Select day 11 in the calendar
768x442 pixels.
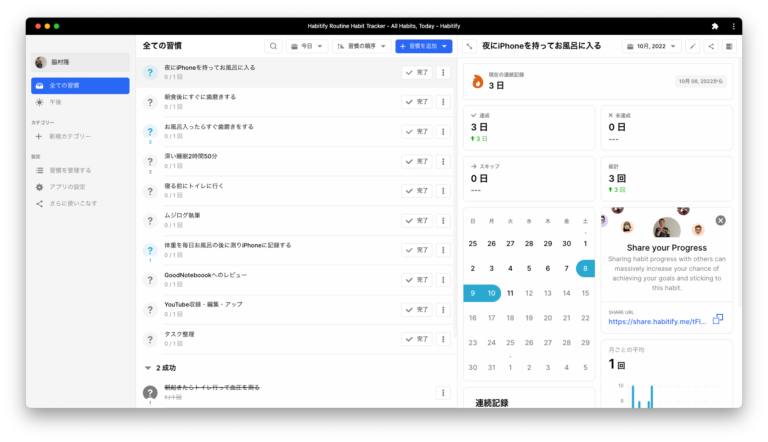pos(510,293)
